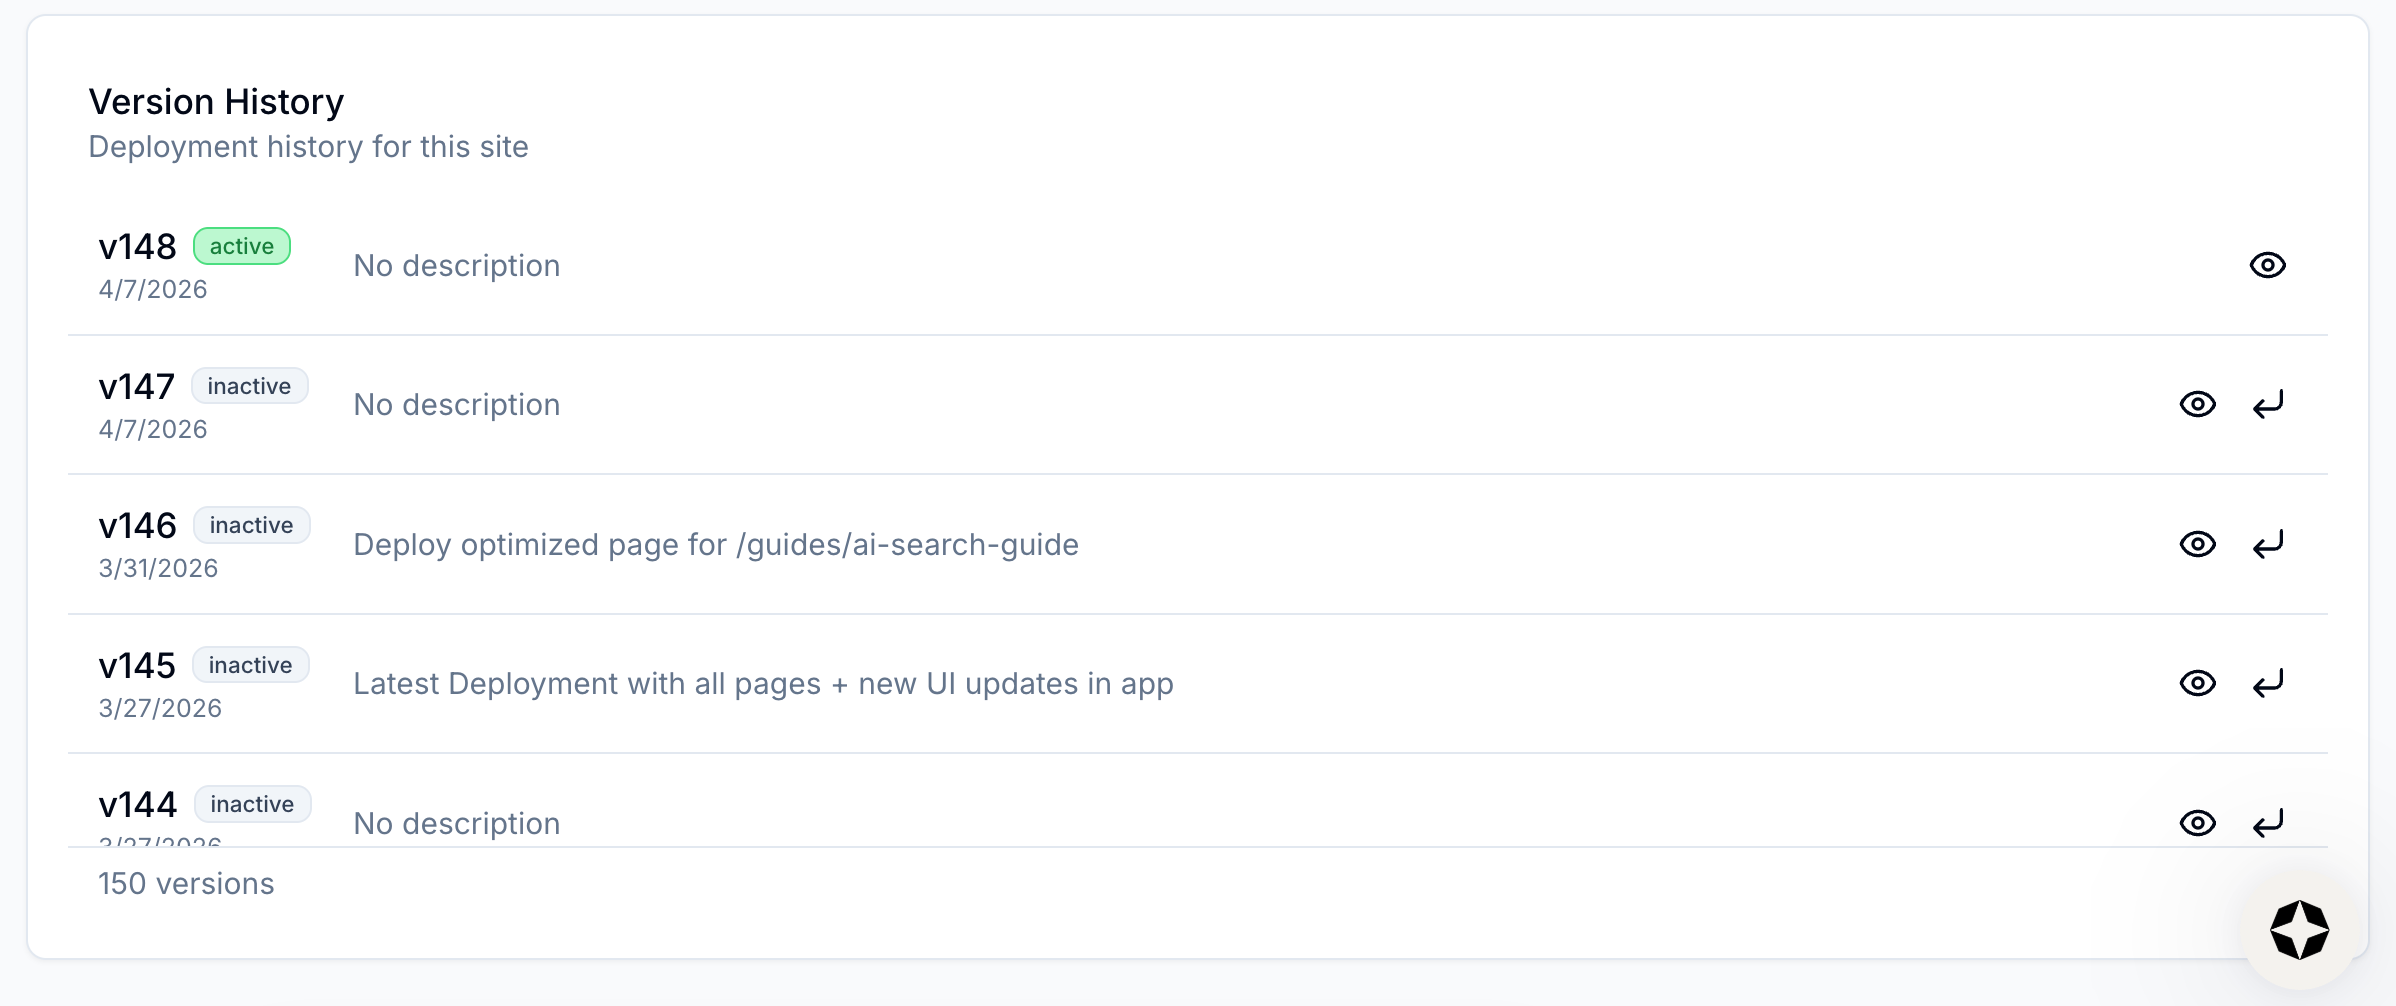Screen dimensions: 2396x1006
Task: Select the active badge on v148
Action: point(242,245)
